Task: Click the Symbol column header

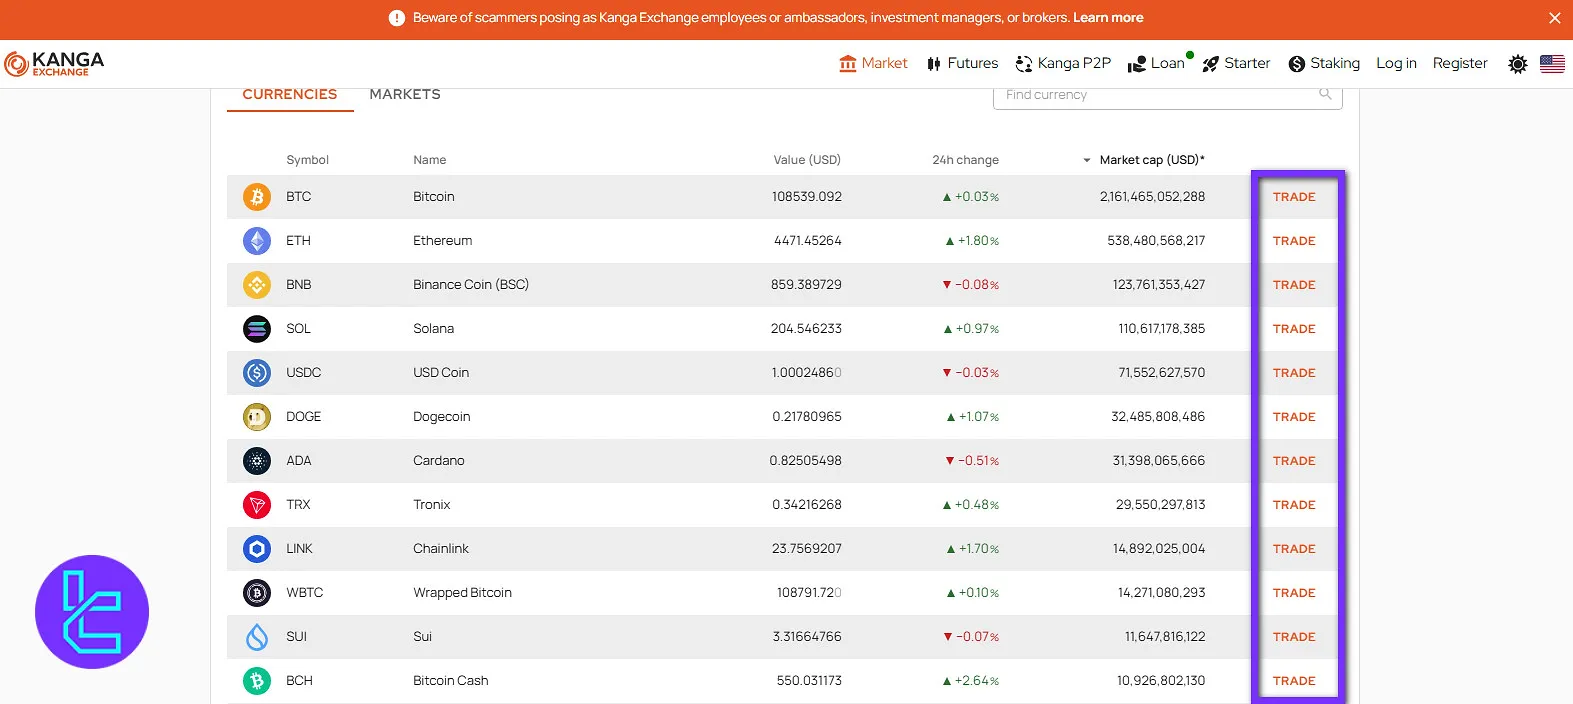Action: [x=307, y=160]
